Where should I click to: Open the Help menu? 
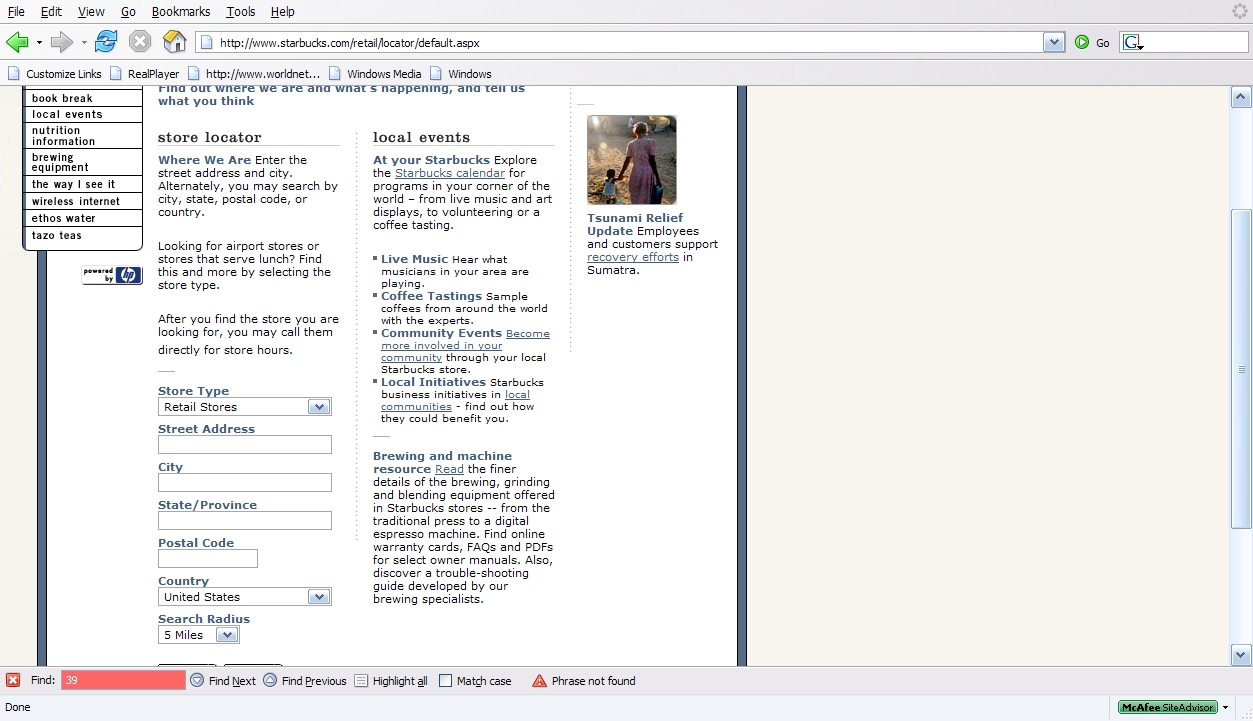(283, 12)
